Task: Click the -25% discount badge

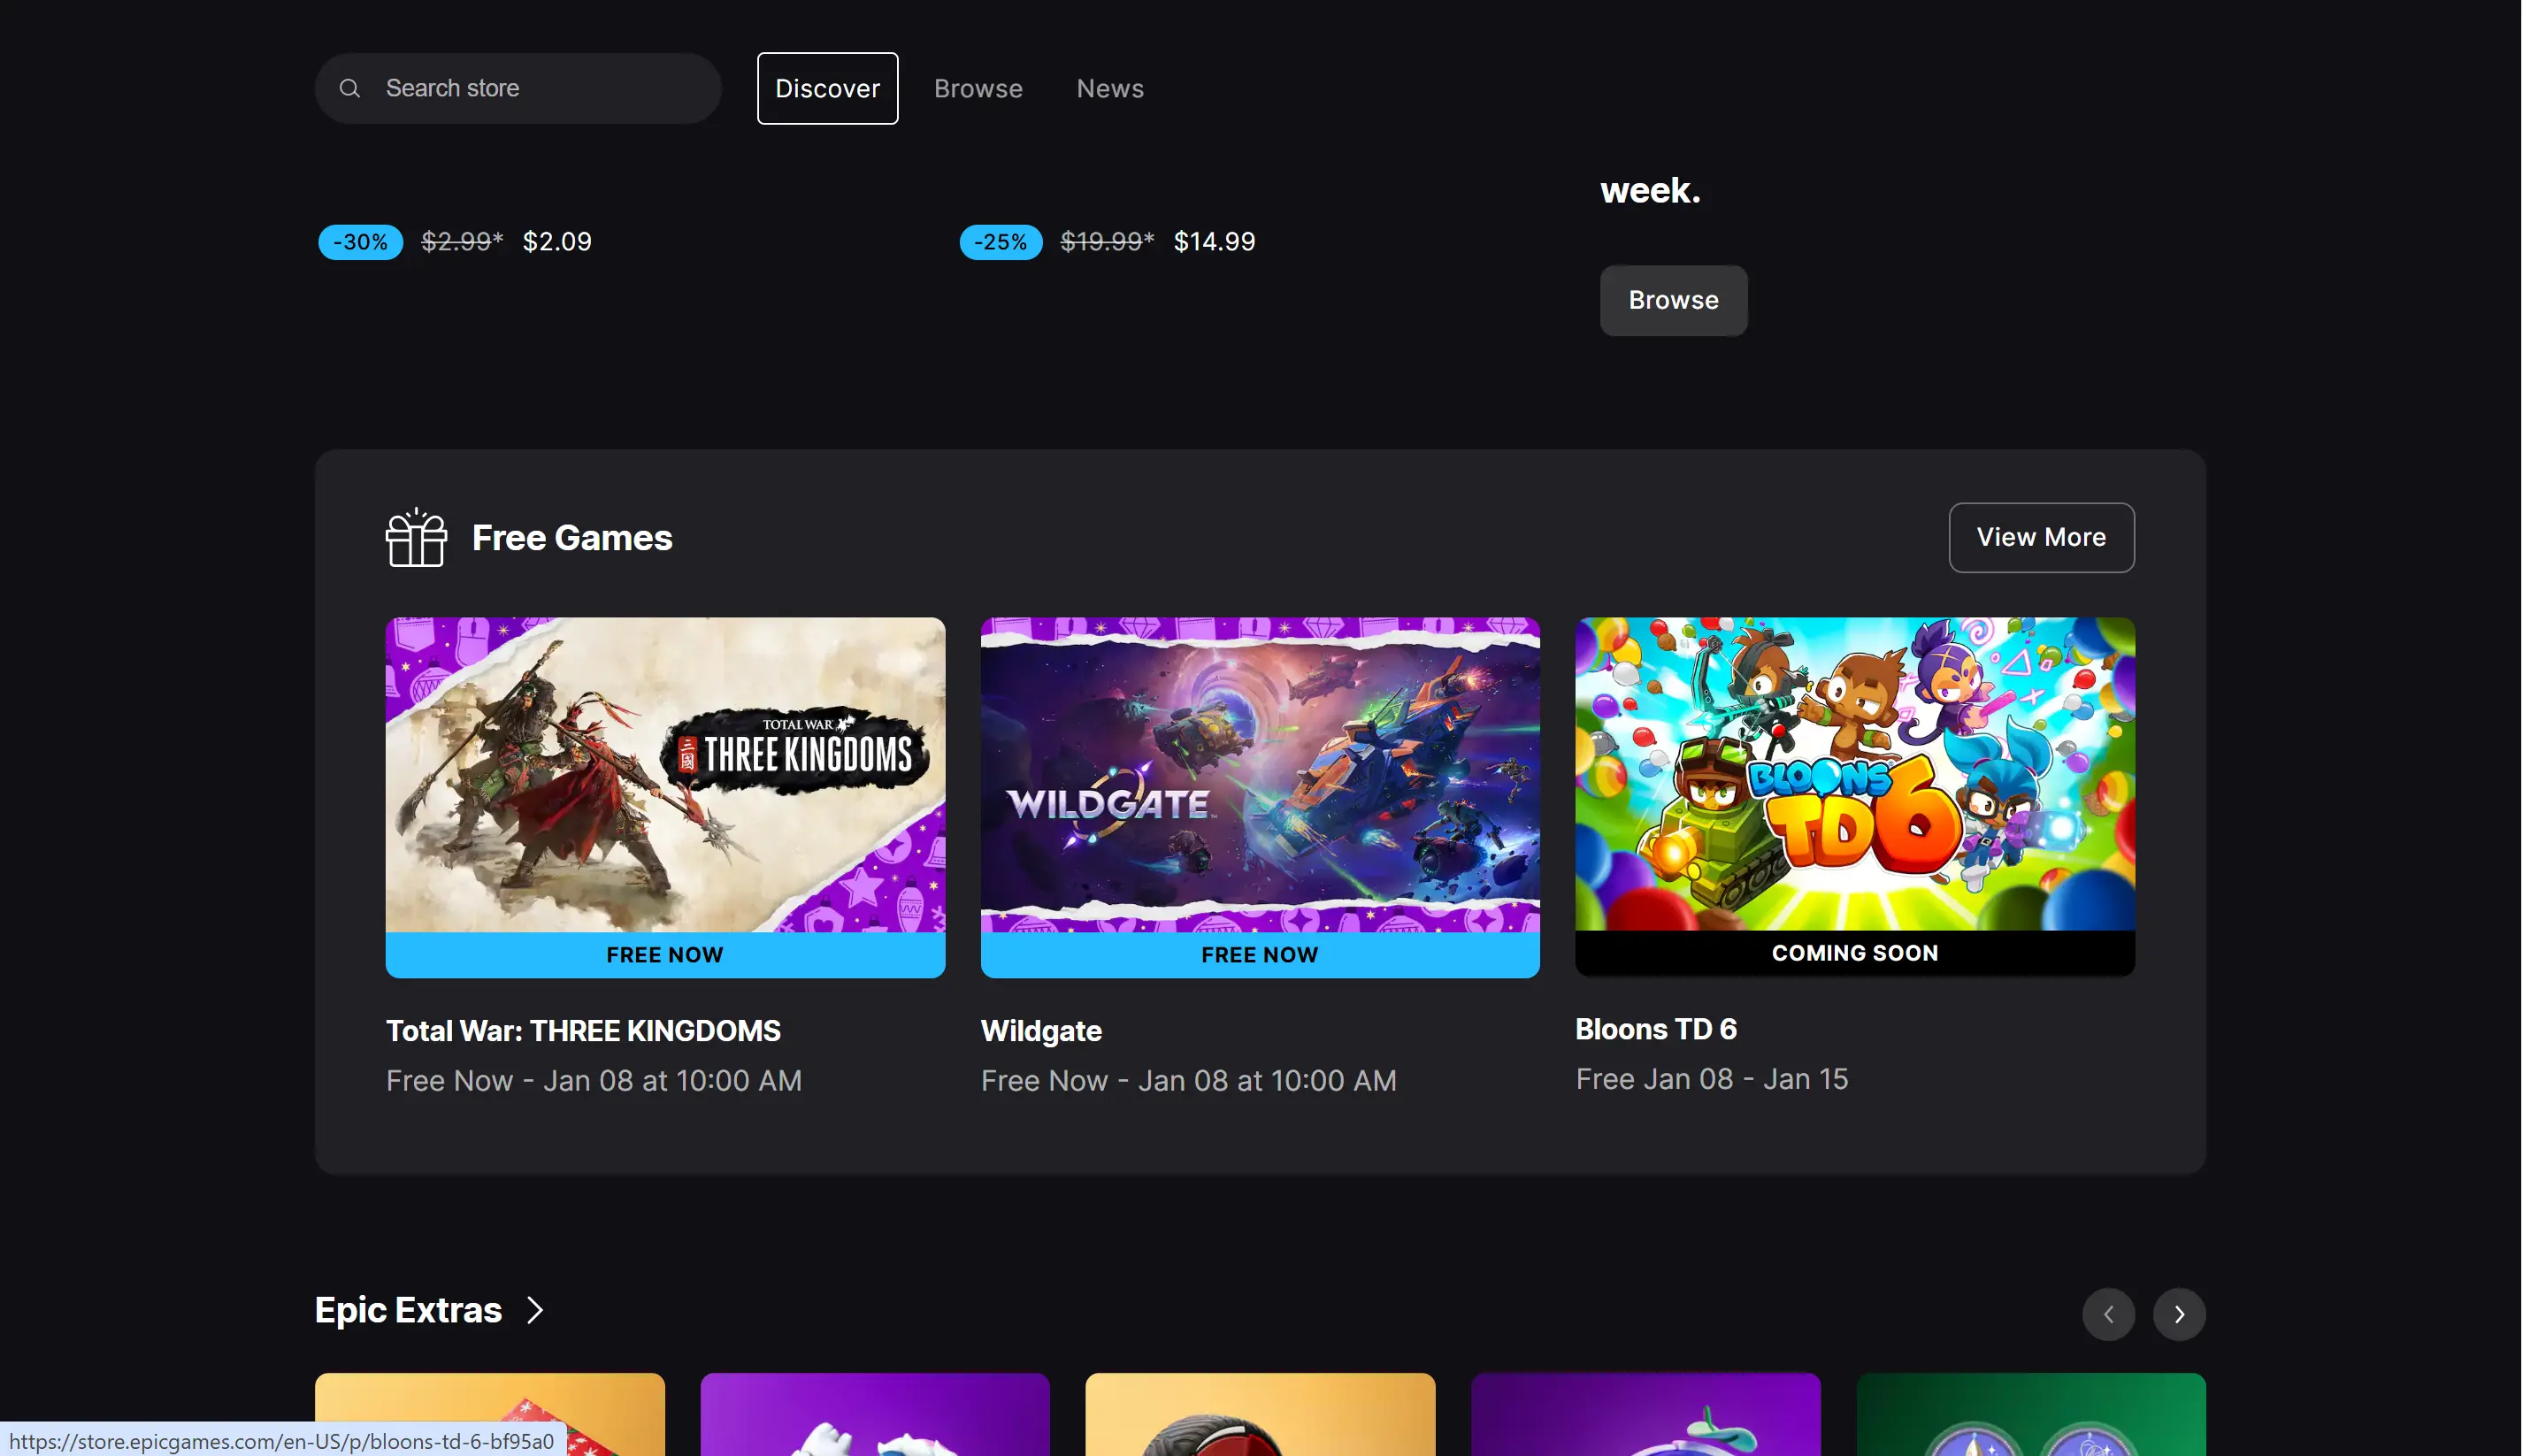Action: 1000,242
